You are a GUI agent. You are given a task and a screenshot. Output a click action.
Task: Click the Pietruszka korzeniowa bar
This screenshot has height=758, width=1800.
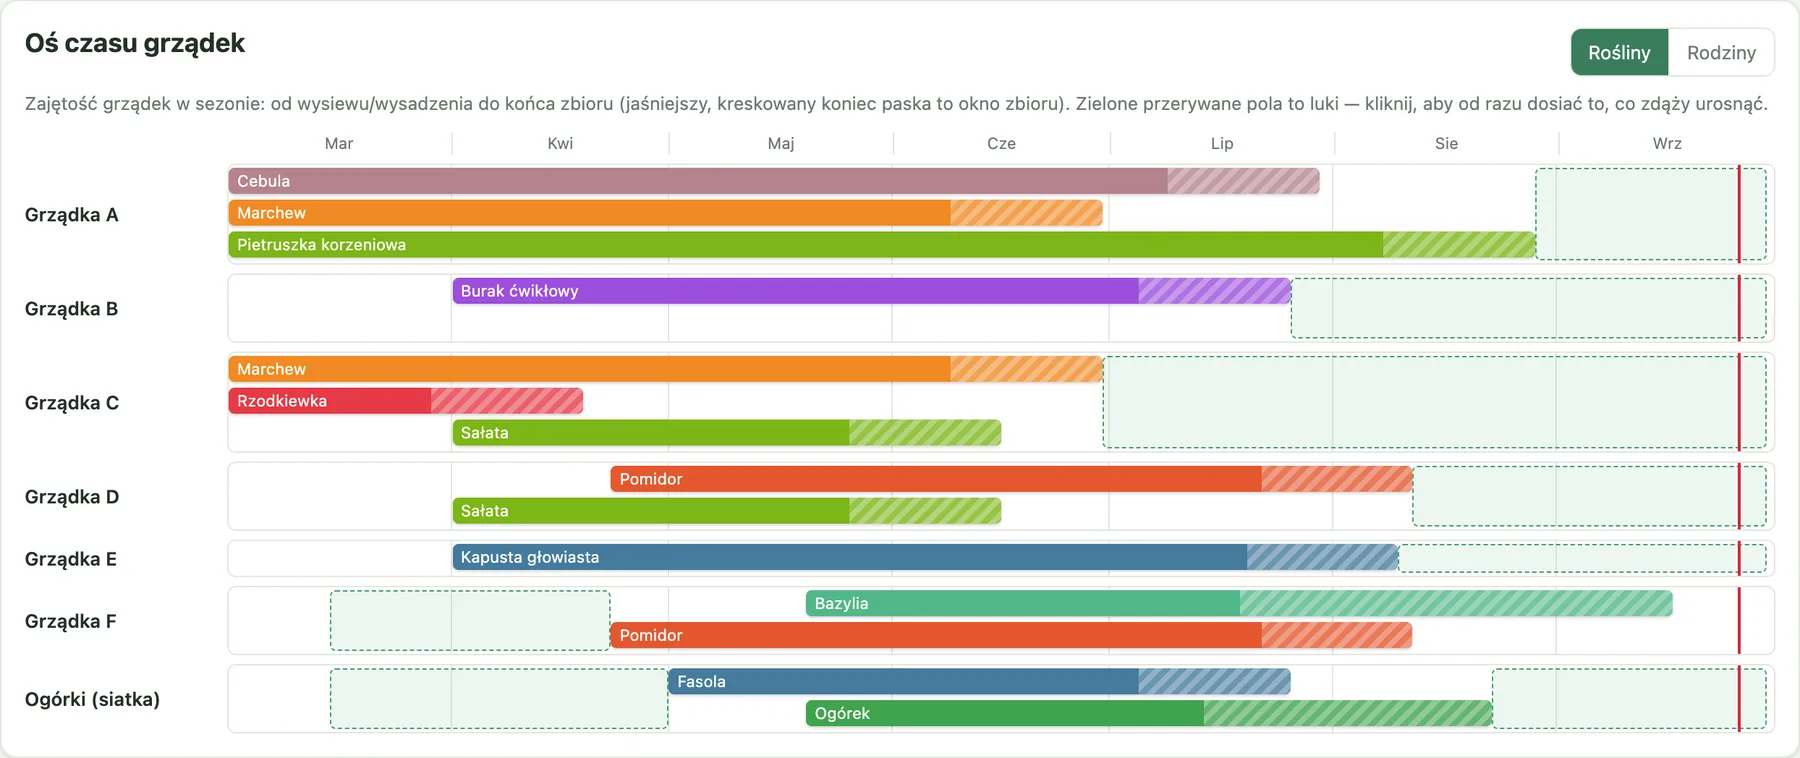click(x=882, y=245)
